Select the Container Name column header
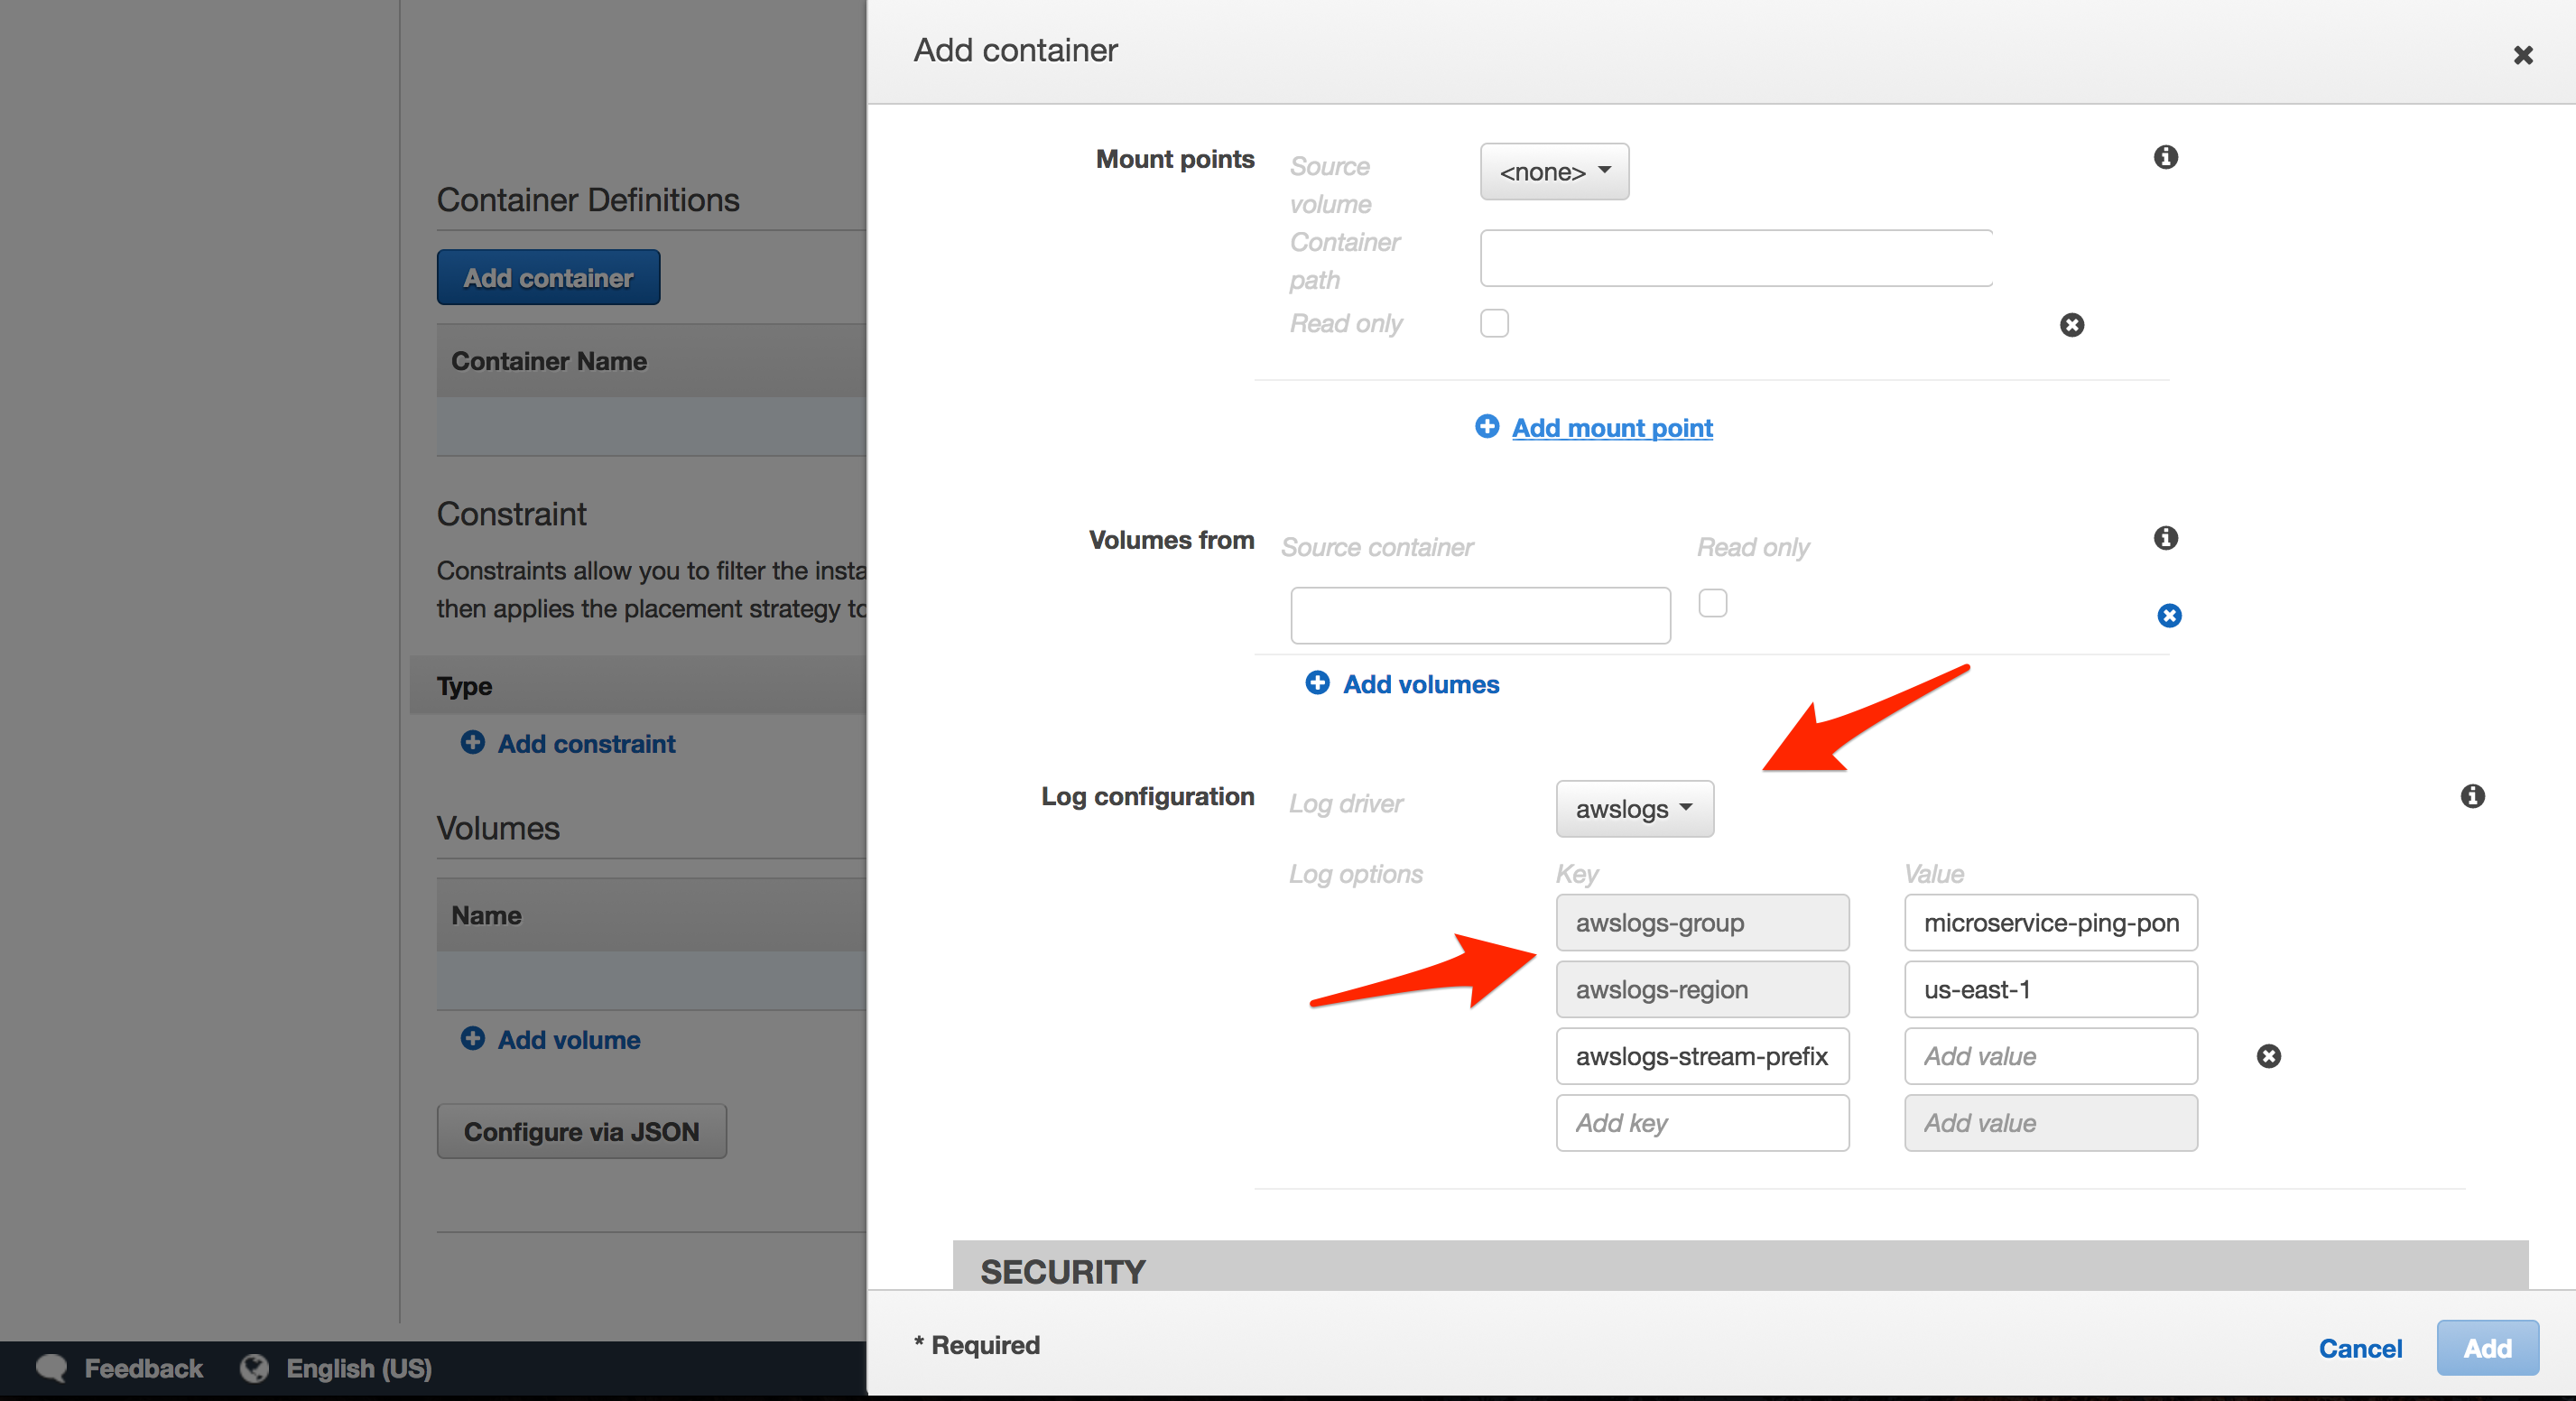2576x1401 pixels. (x=549, y=360)
